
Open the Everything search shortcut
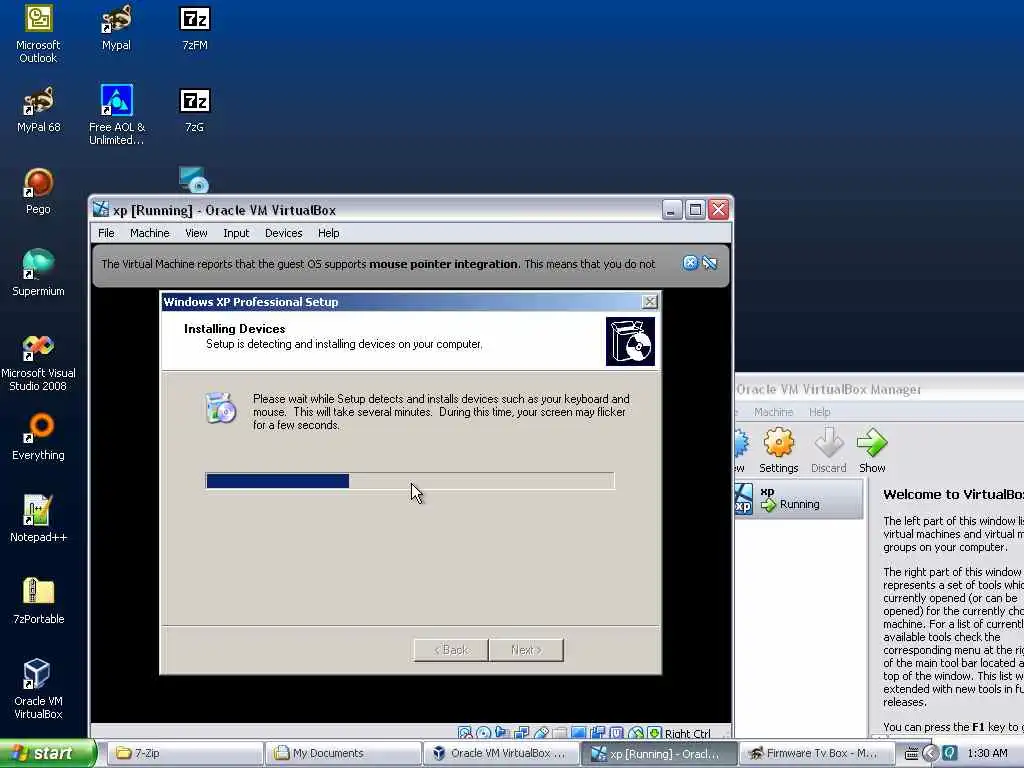point(38,438)
